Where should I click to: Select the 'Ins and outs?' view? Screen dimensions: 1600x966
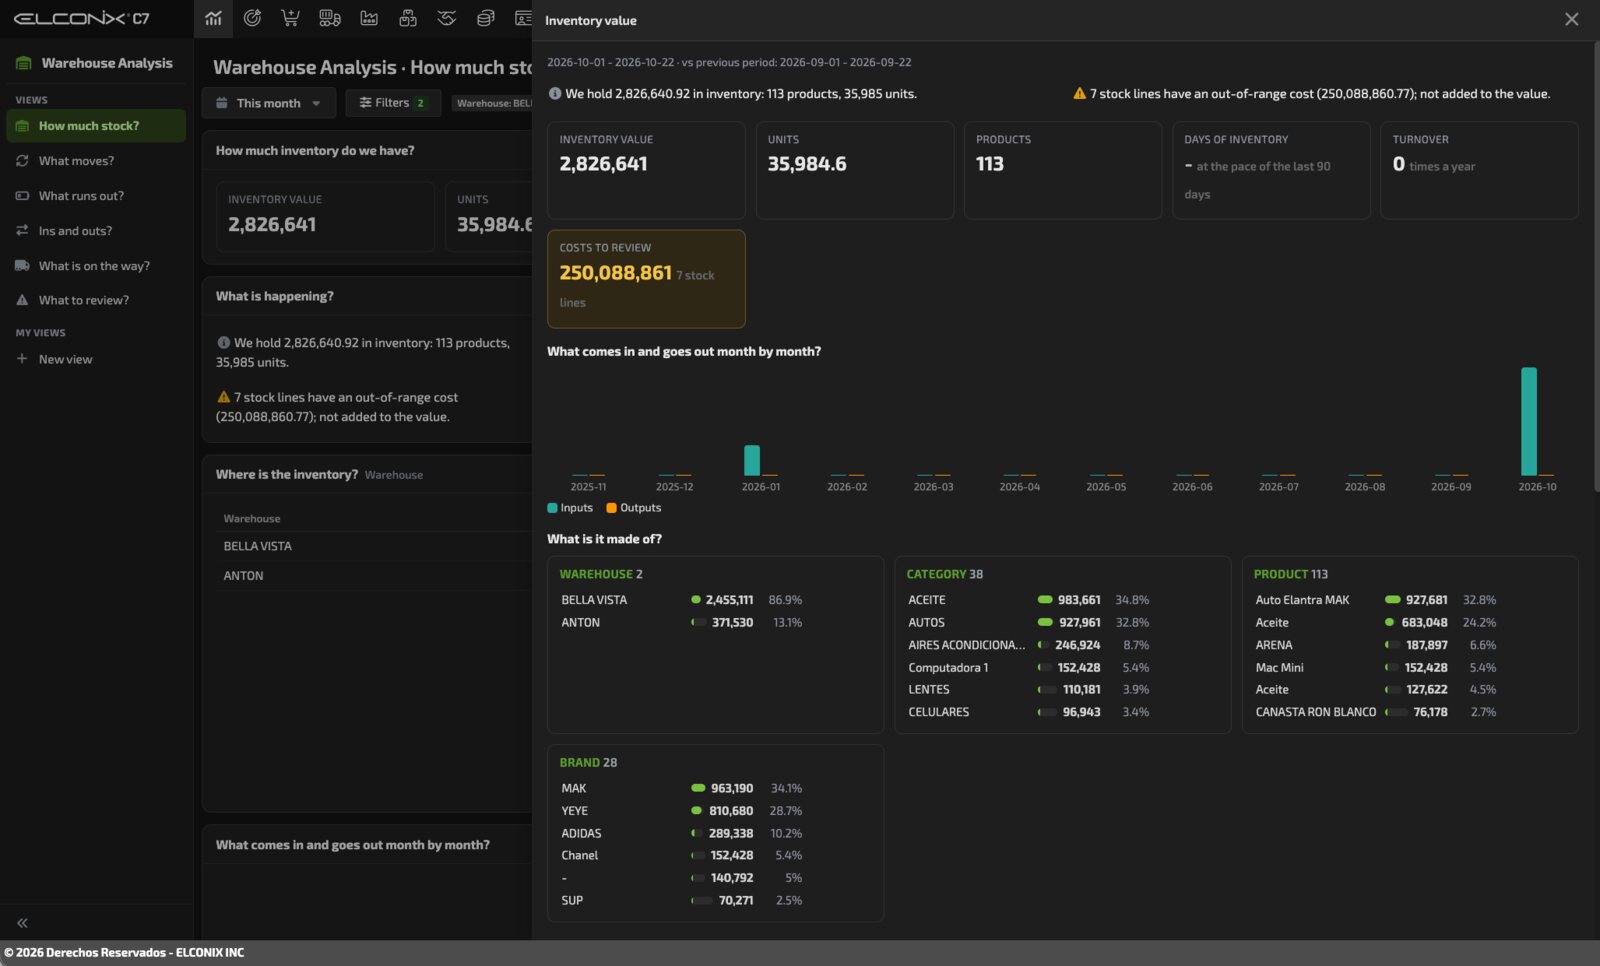point(96,230)
